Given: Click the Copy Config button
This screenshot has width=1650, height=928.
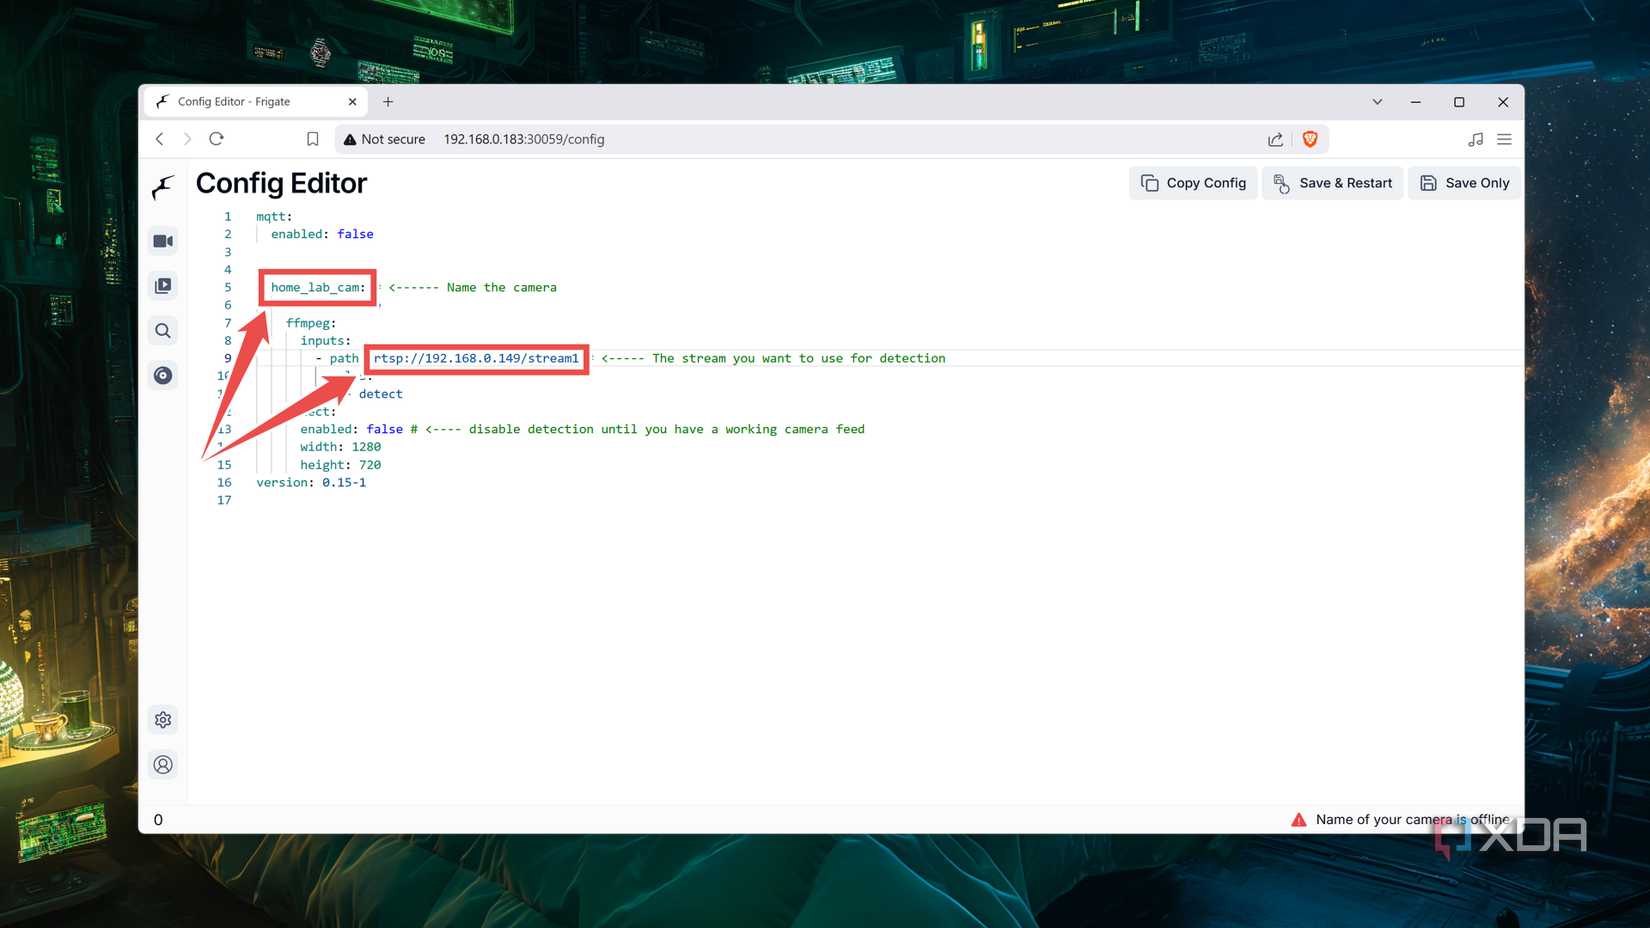Looking at the screenshot, I should coord(1194,183).
